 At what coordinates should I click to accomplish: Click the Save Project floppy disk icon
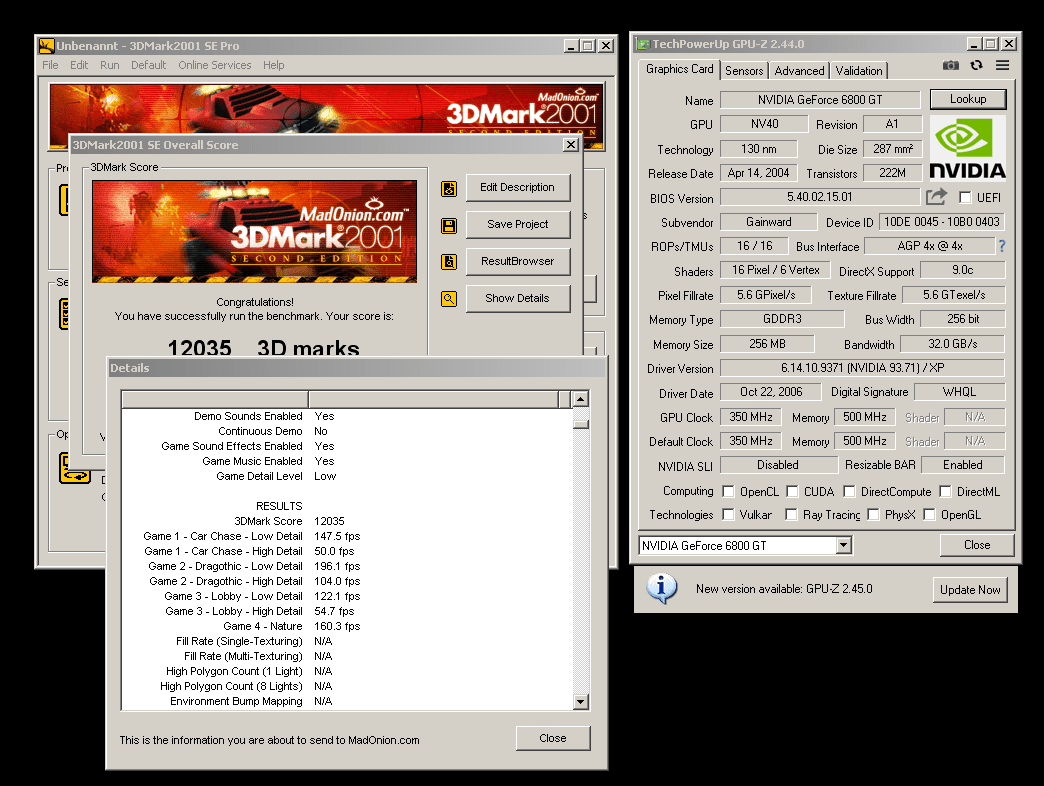coord(449,226)
